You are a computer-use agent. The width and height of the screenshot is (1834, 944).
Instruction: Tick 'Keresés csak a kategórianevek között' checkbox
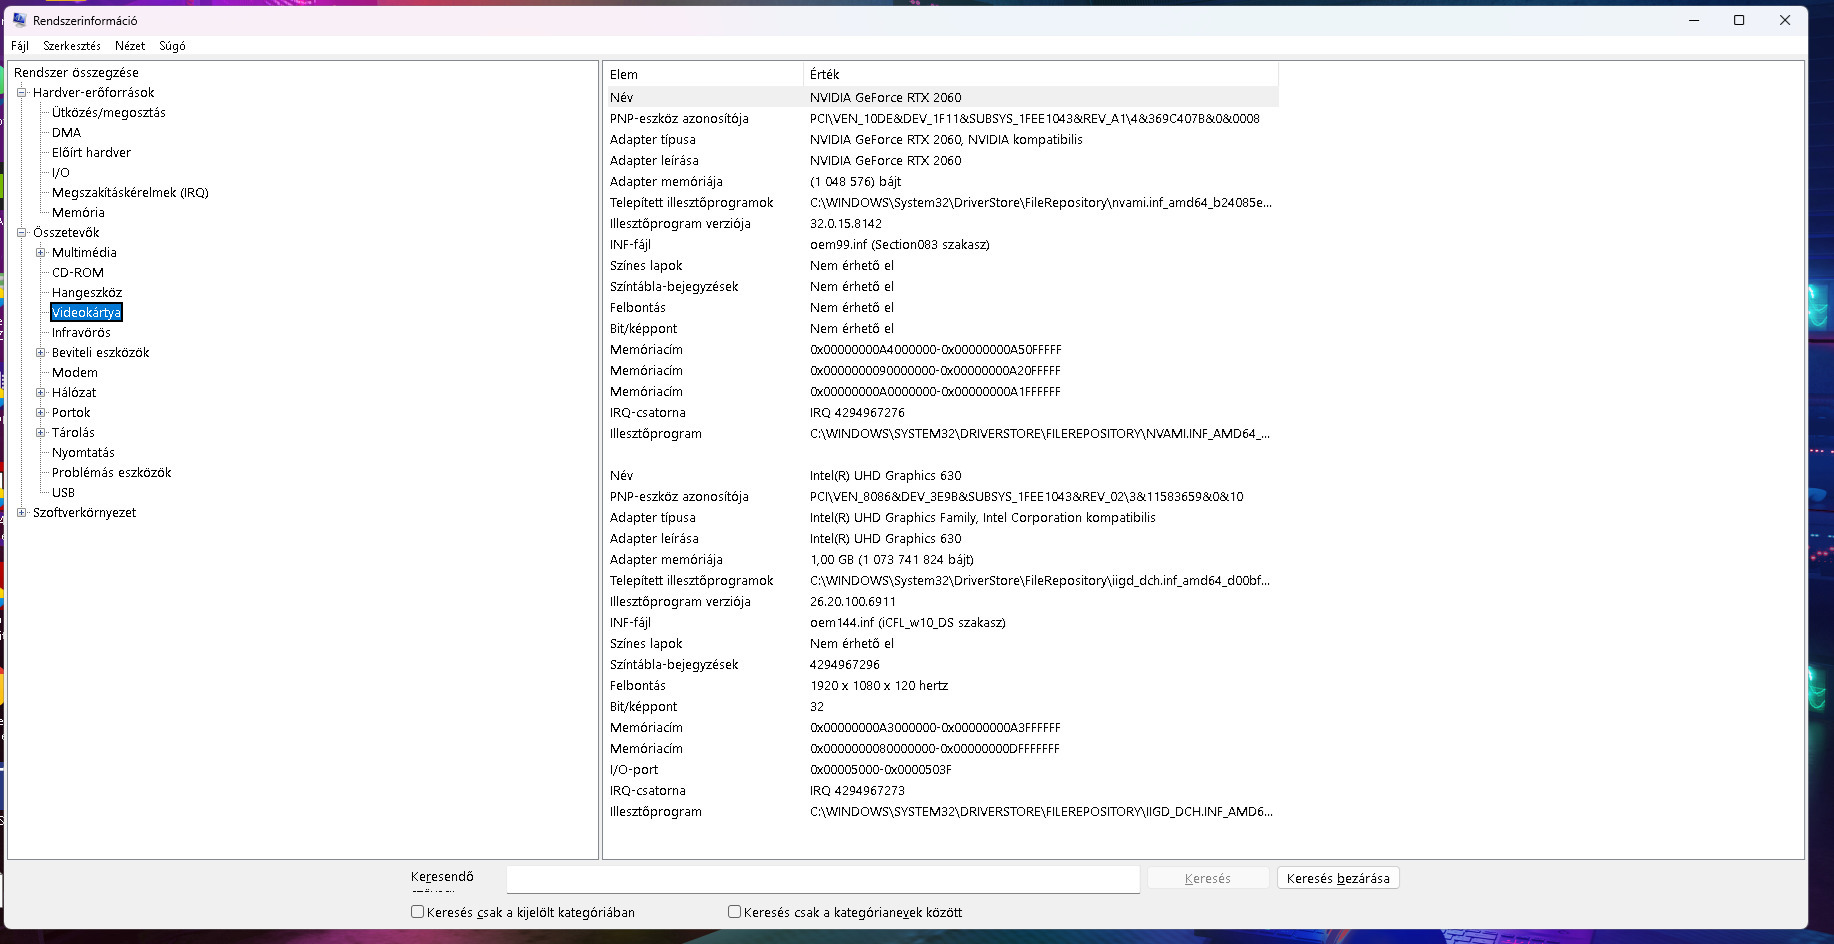coord(735,912)
